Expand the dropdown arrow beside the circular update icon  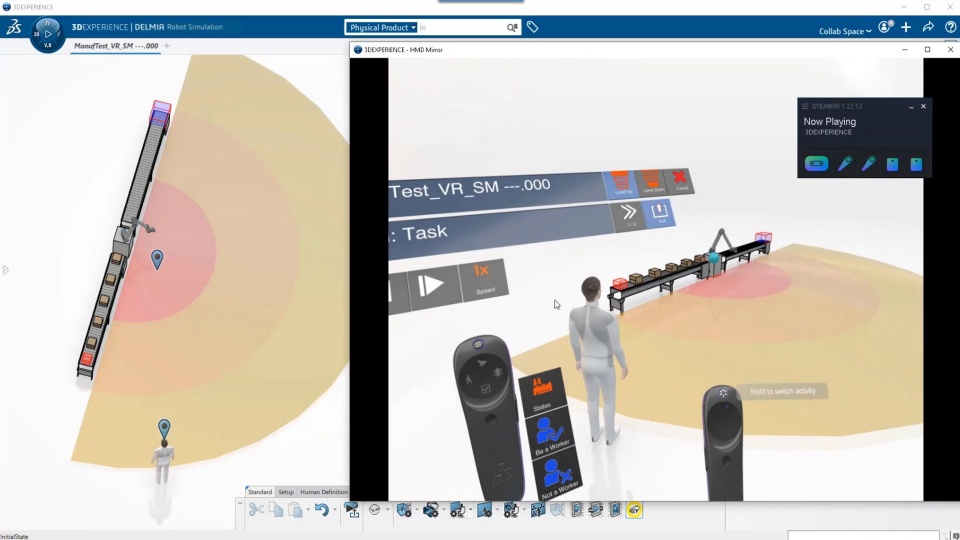387,510
